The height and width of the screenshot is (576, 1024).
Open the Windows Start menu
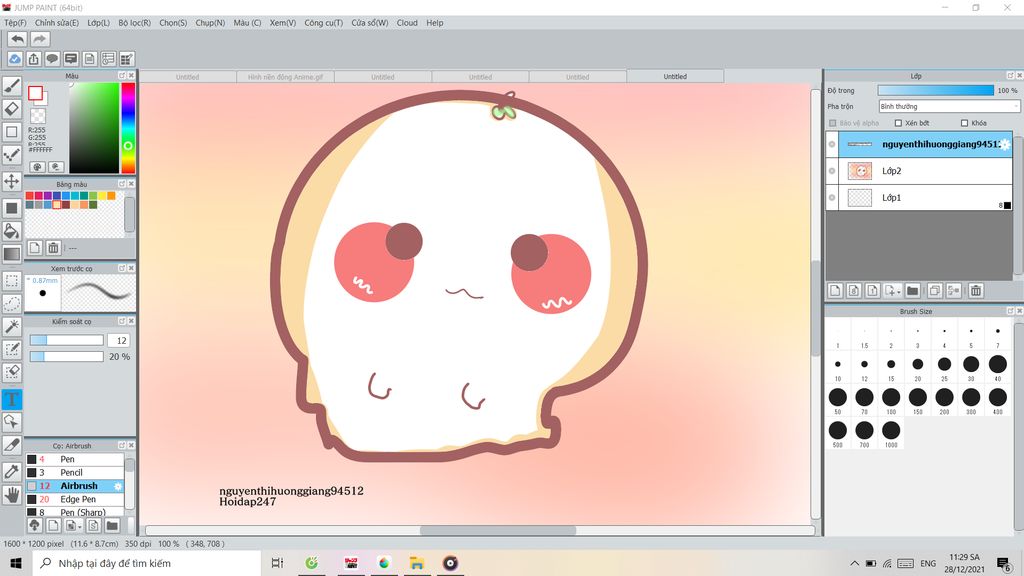point(16,563)
